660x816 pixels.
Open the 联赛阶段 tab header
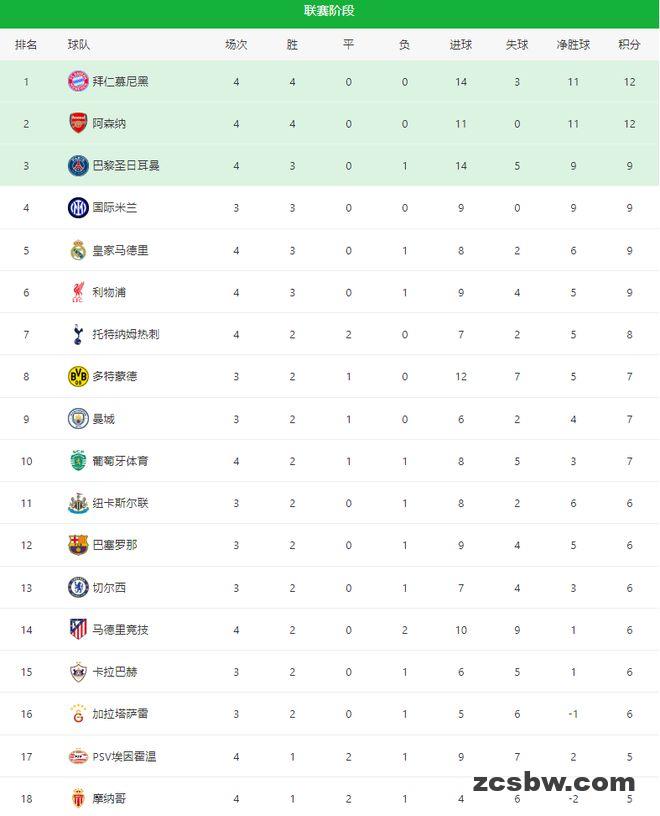tap(329, 11)
